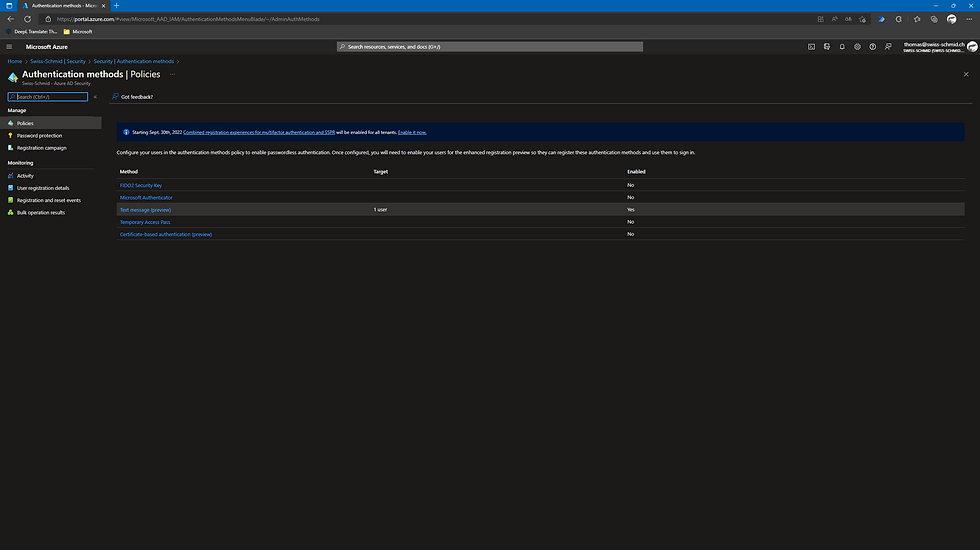Open Text message (preview) method
Viewport: 980px width, 550px height.
[x=145, y=210]
